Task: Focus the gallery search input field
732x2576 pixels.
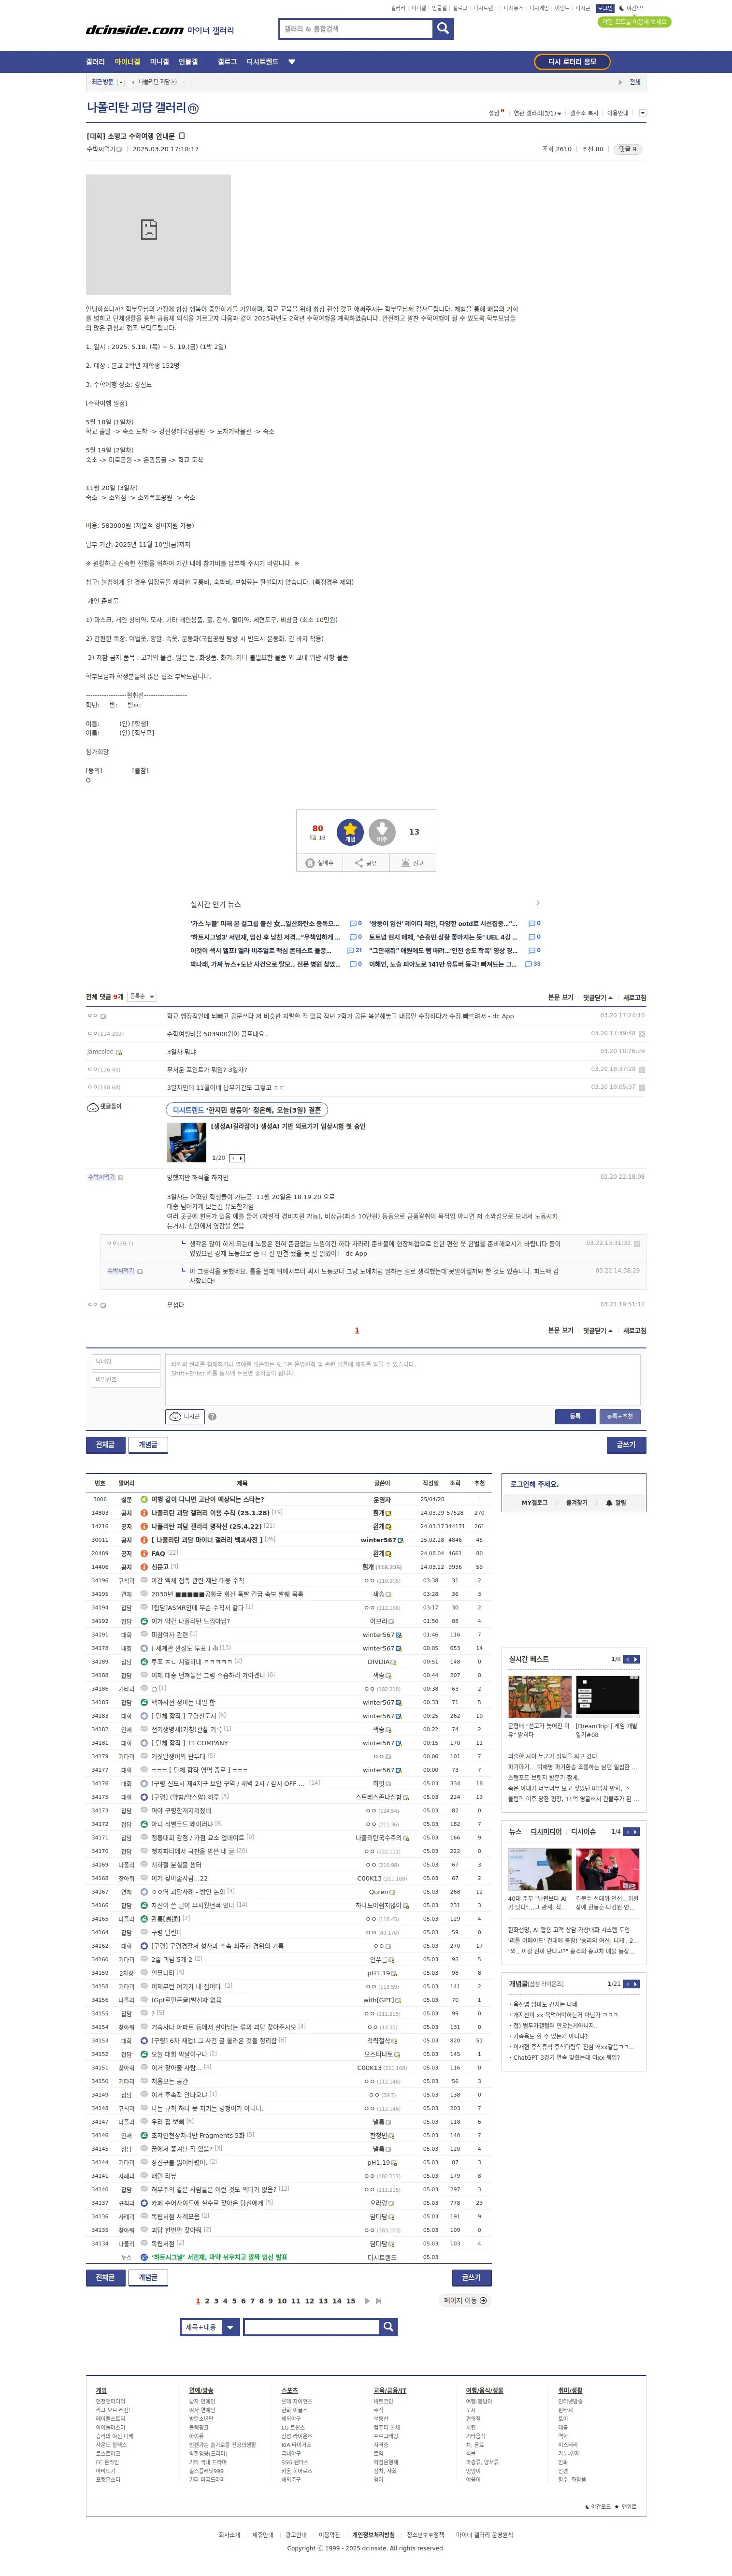Action: 356,29
